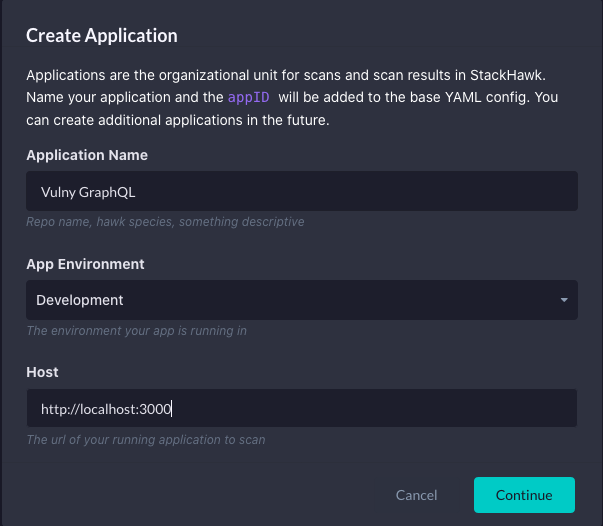Click the Application Name input field

coord(302,191)
